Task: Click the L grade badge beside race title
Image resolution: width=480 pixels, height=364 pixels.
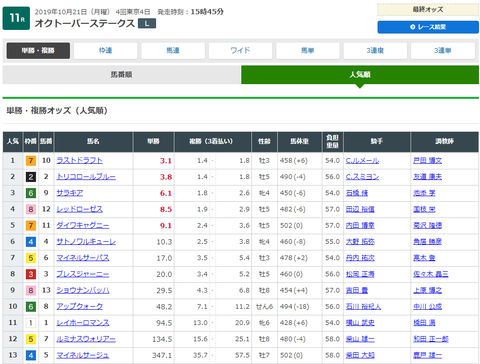Action: [x=147, y=24]
